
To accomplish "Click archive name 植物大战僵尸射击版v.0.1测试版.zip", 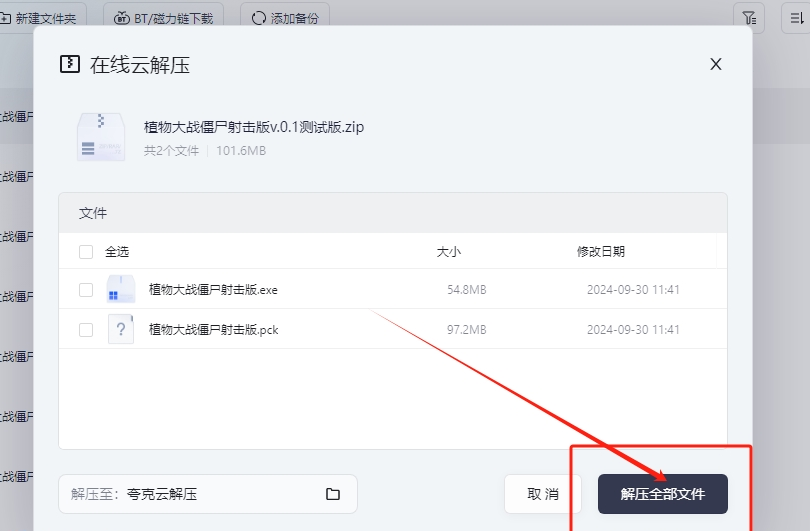I will (x=254, y=127).
